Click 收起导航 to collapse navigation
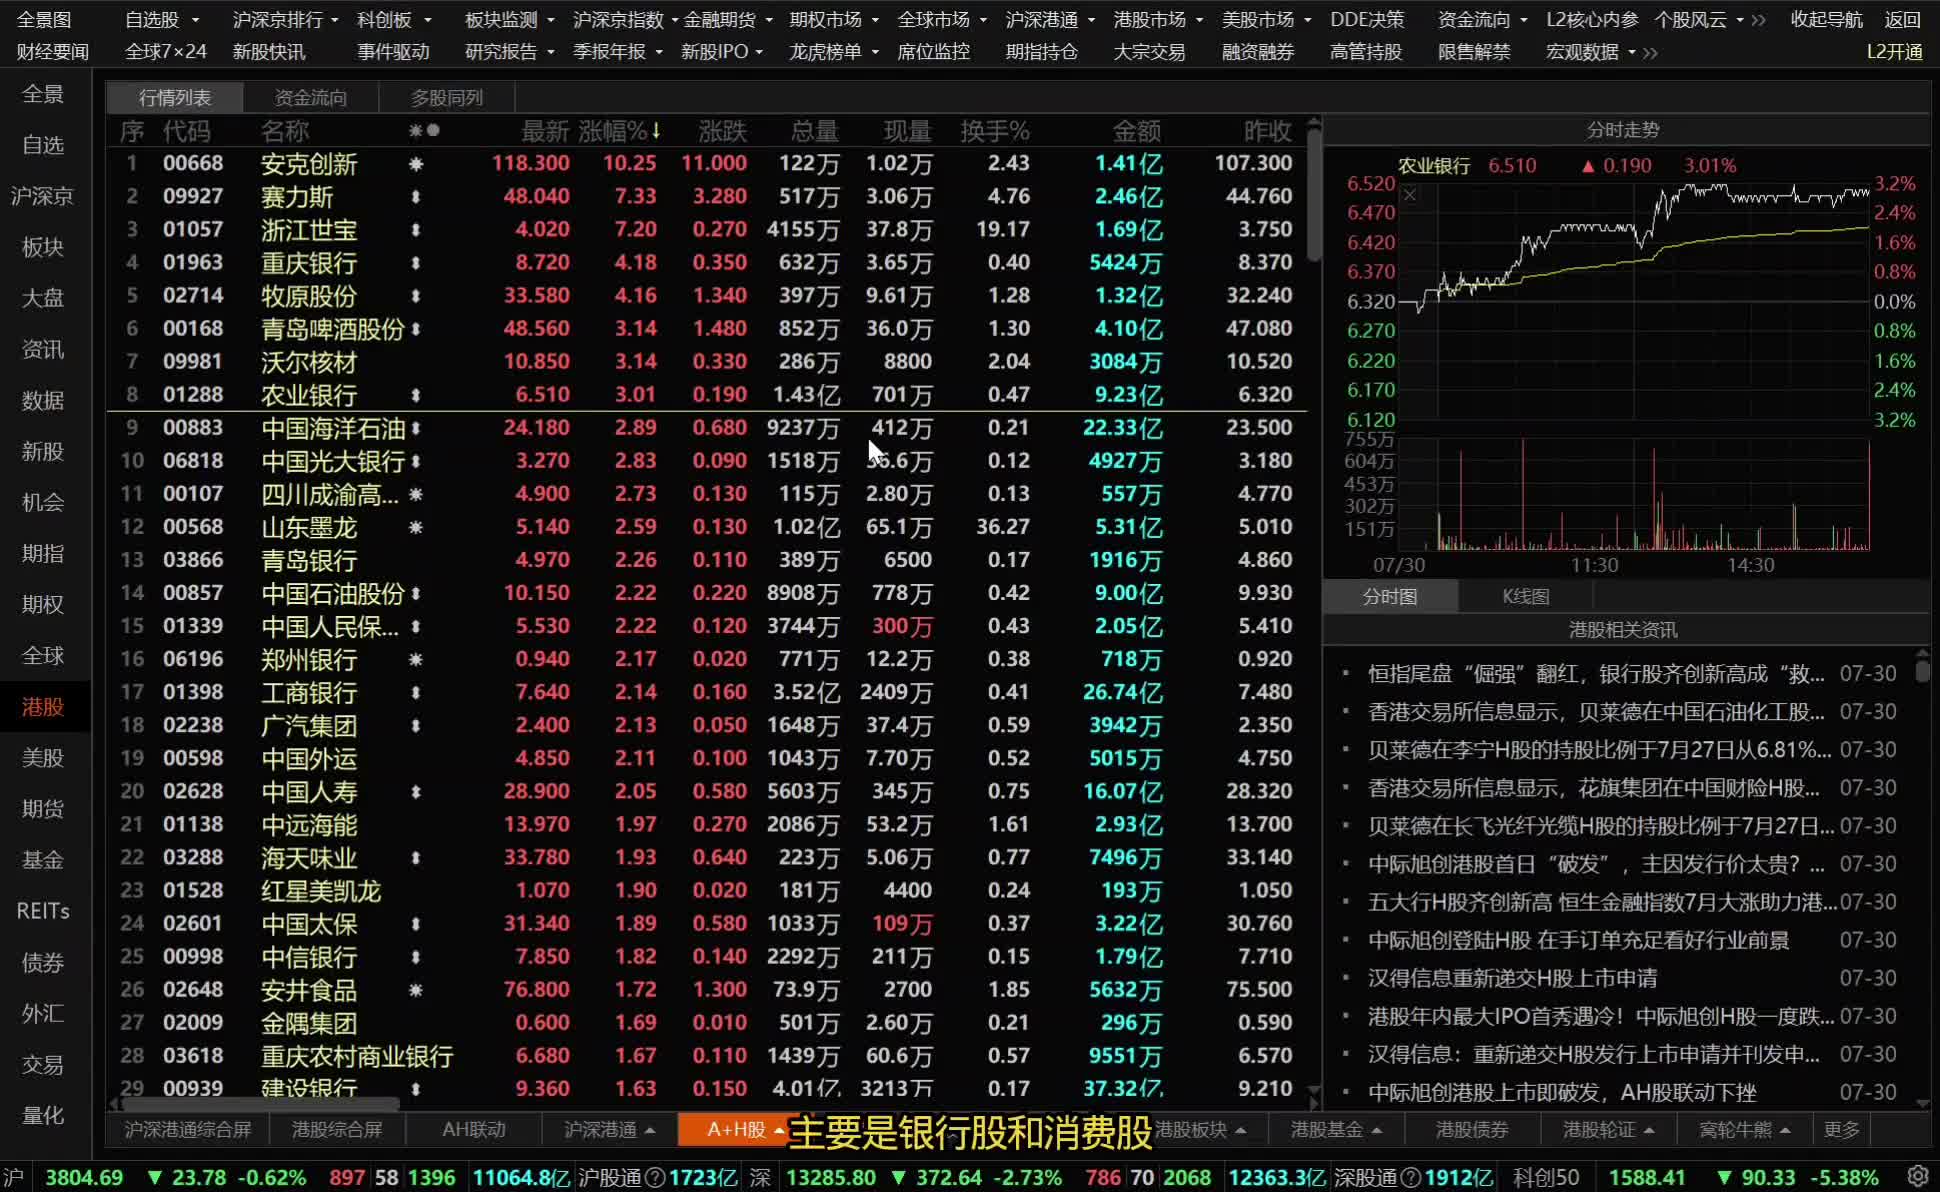Image resolution: width=1940 pixels, height=1192 pixels. coord(1826,20)
